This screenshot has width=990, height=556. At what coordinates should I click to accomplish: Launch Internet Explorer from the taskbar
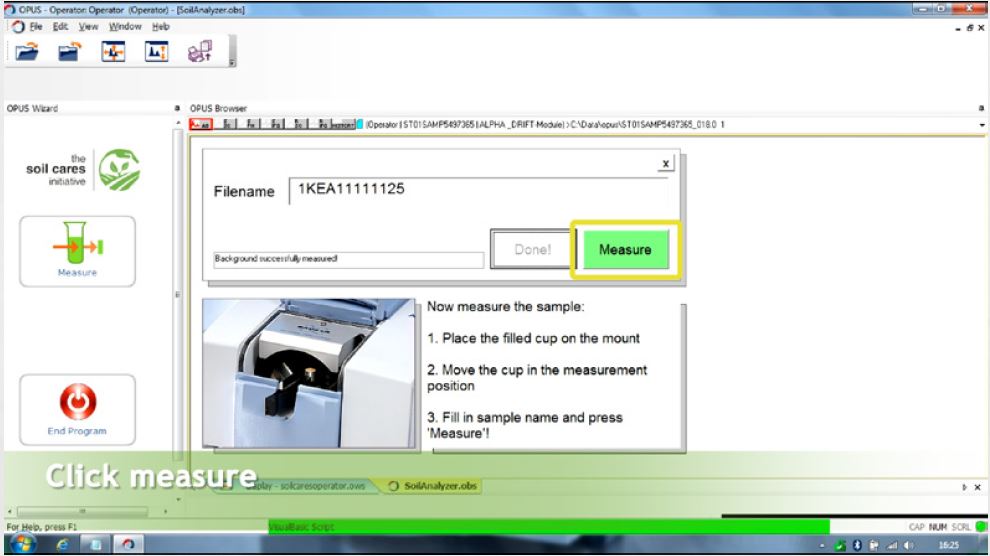(x=63, y=545)
